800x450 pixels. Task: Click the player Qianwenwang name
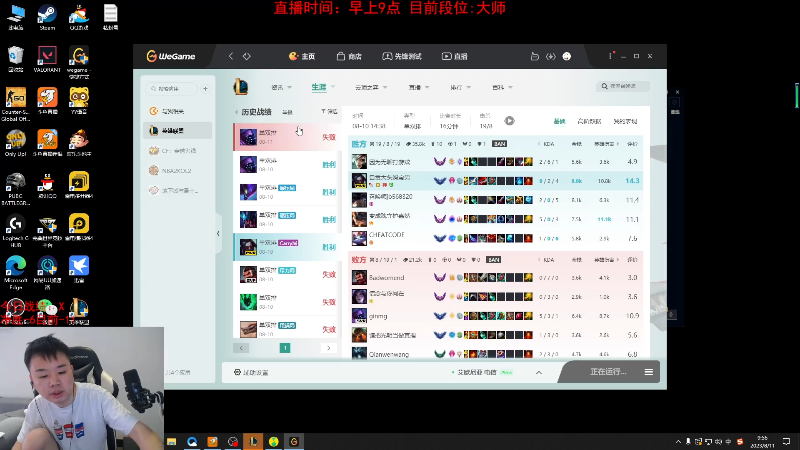[x=389, y=354]
